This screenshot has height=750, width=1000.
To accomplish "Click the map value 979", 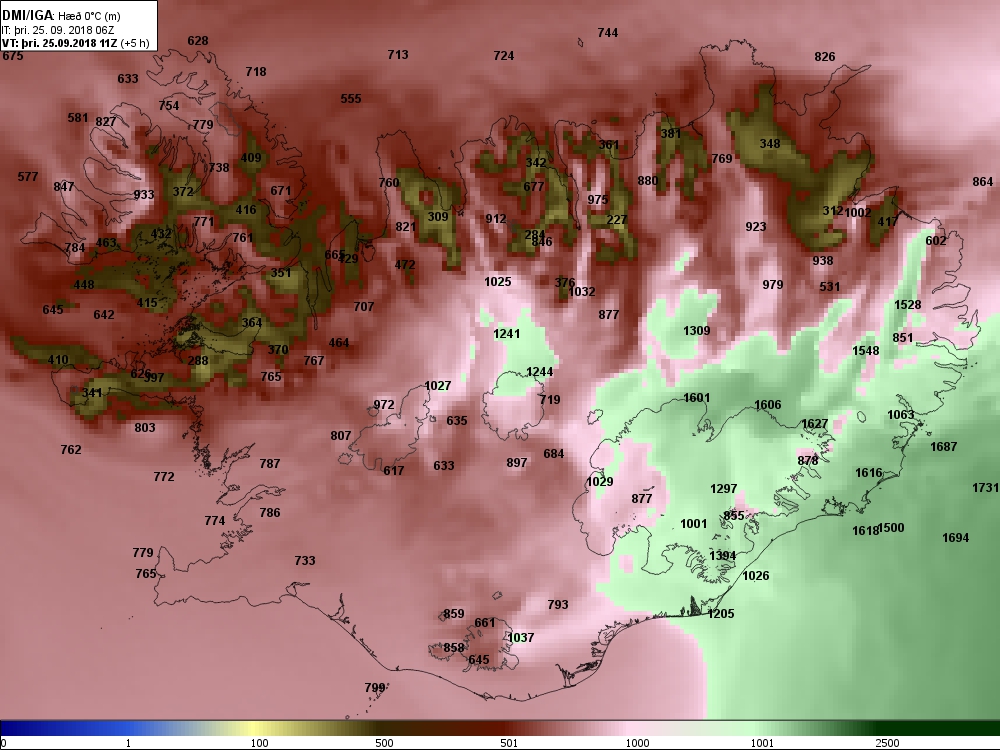I will pos(773,284).
